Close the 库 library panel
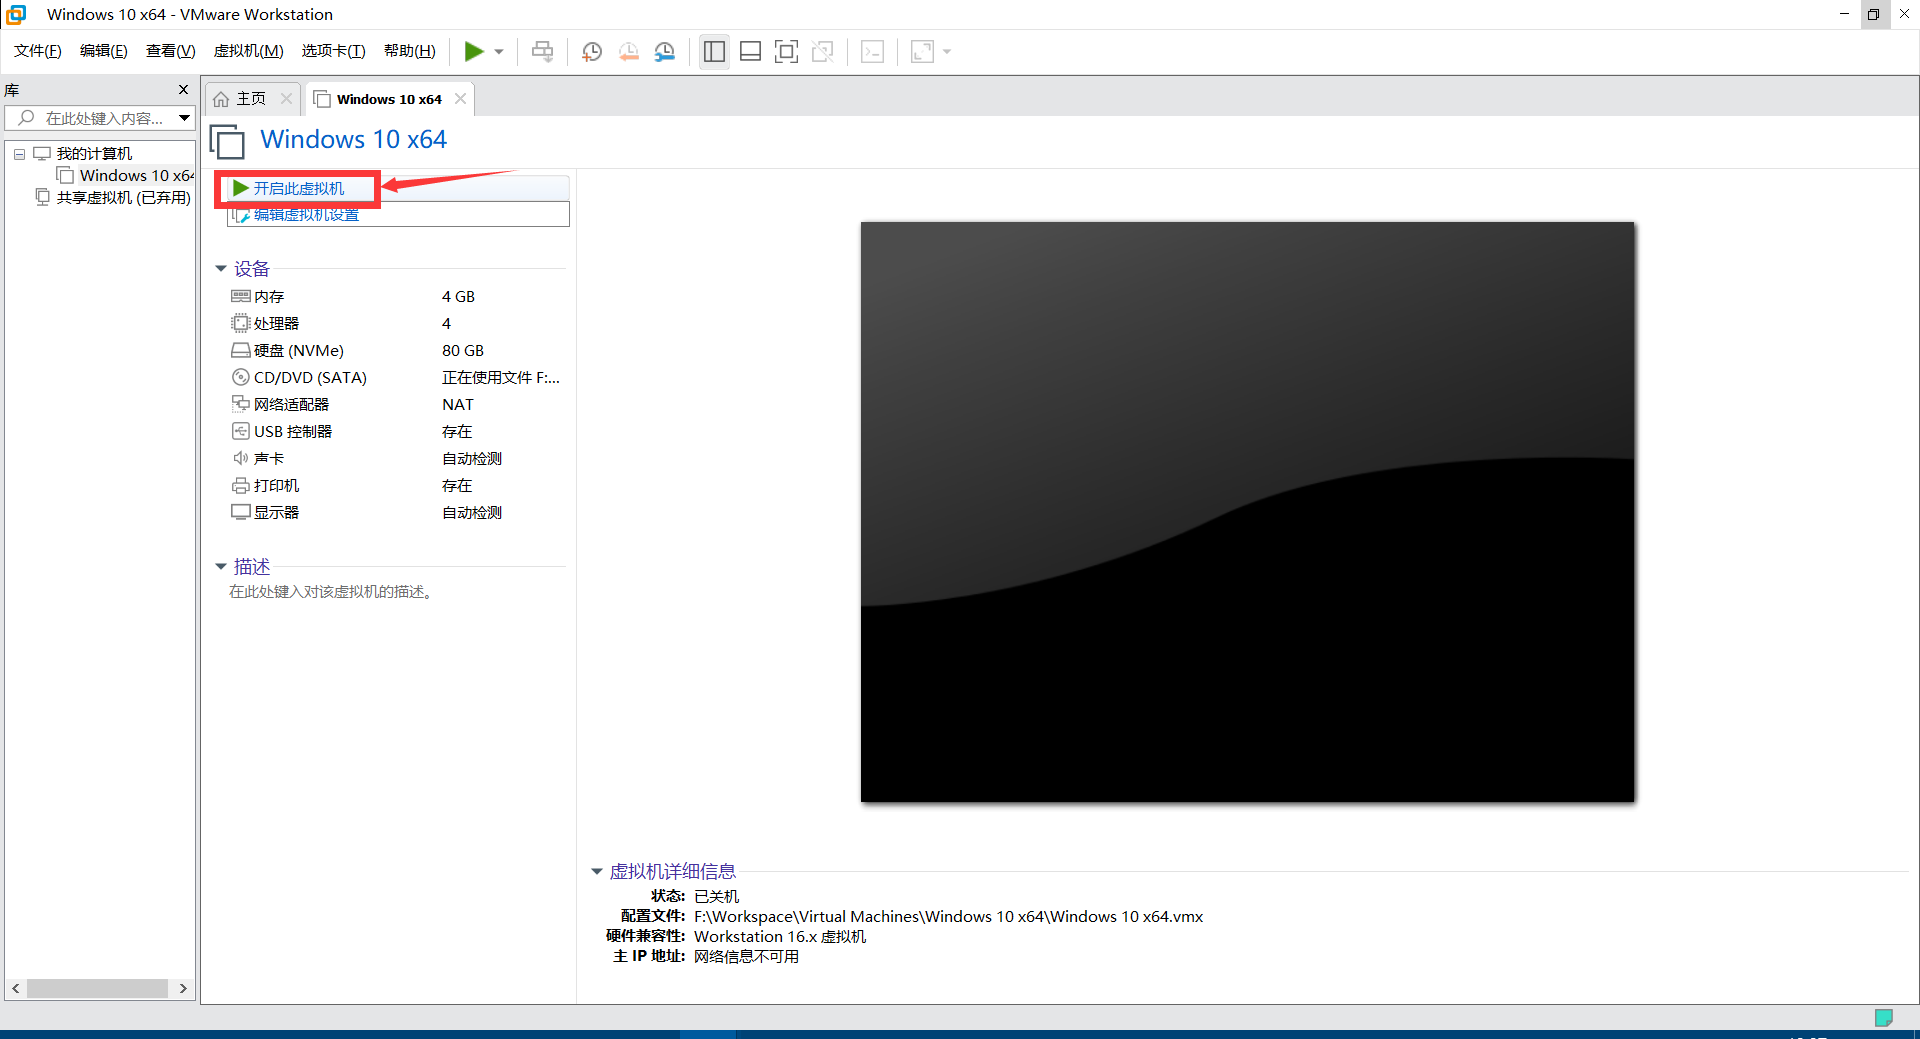The width and height of the screenshot is (1920, 1039). (x=183, y=89)
